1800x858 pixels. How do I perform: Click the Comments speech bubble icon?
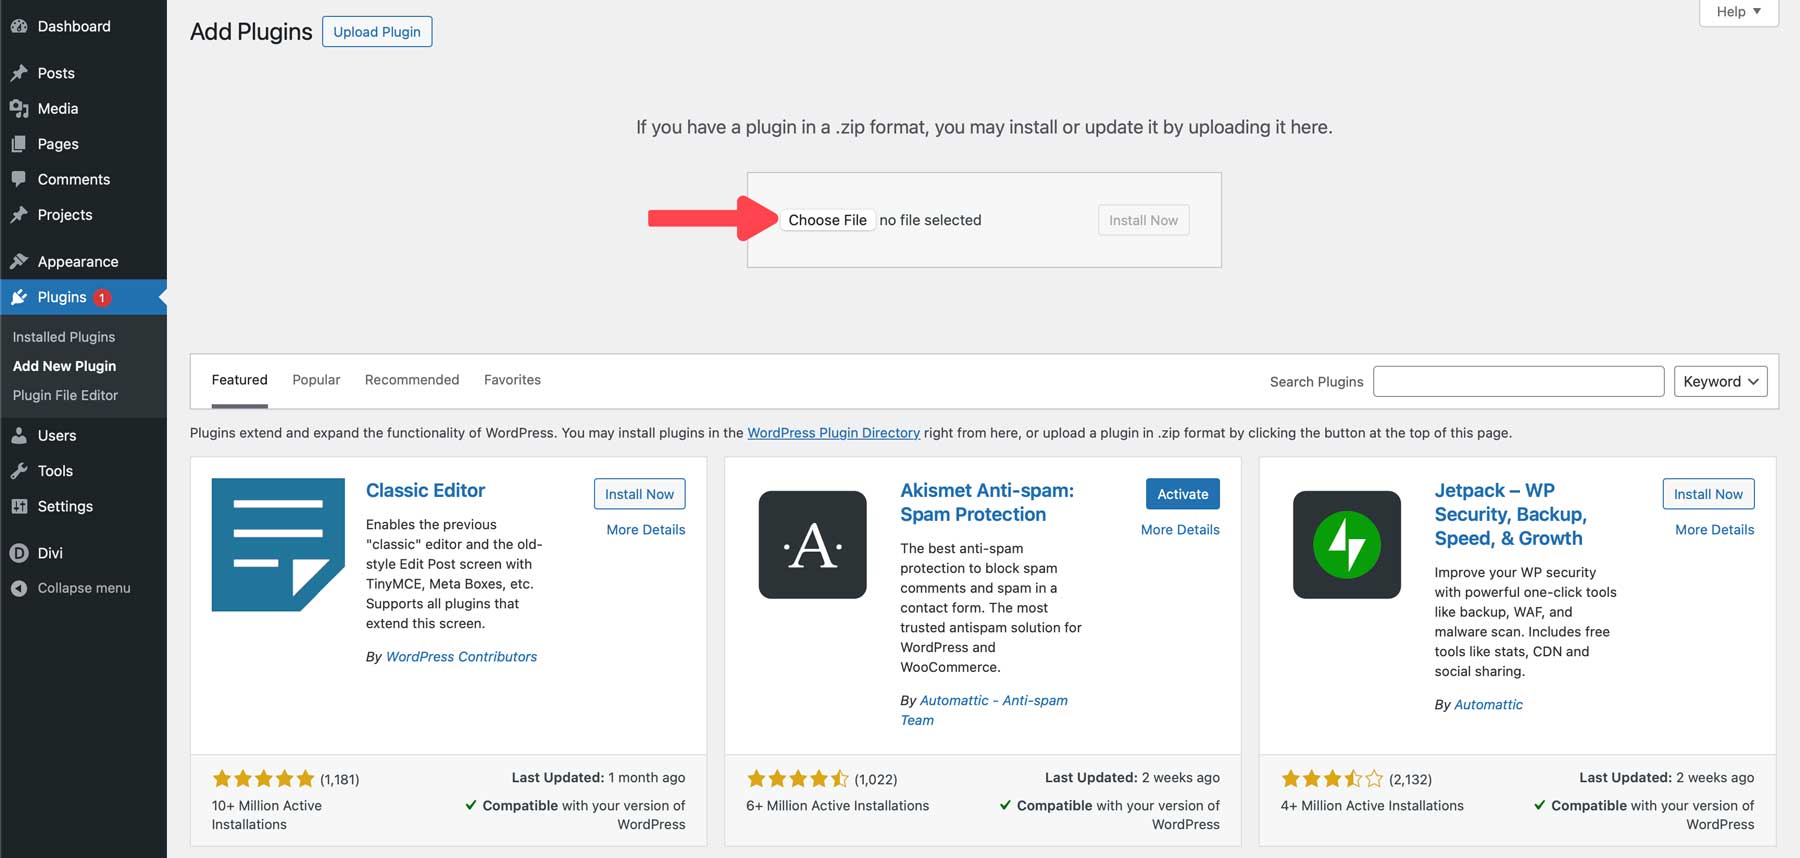point(19,179)
